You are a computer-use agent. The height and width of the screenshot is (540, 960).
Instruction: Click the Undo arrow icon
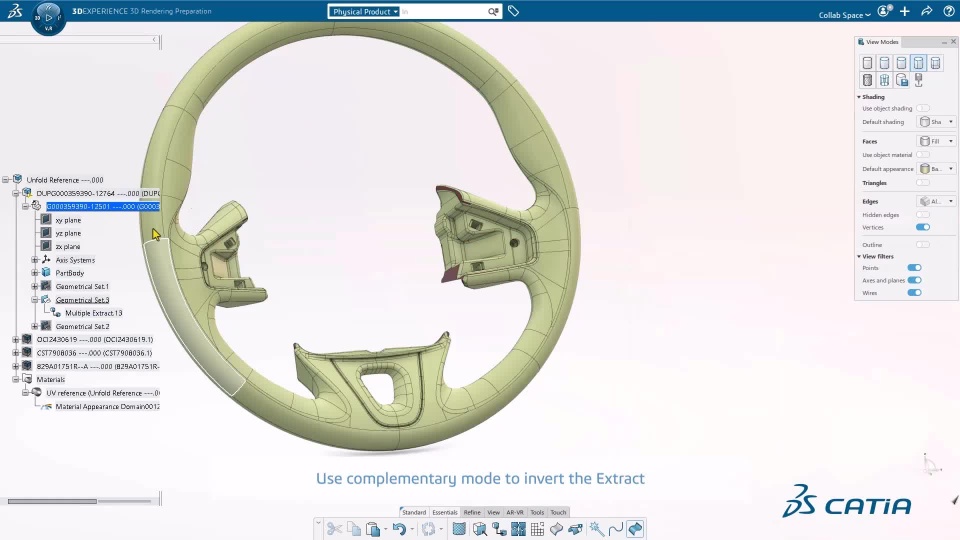point(399,528)
